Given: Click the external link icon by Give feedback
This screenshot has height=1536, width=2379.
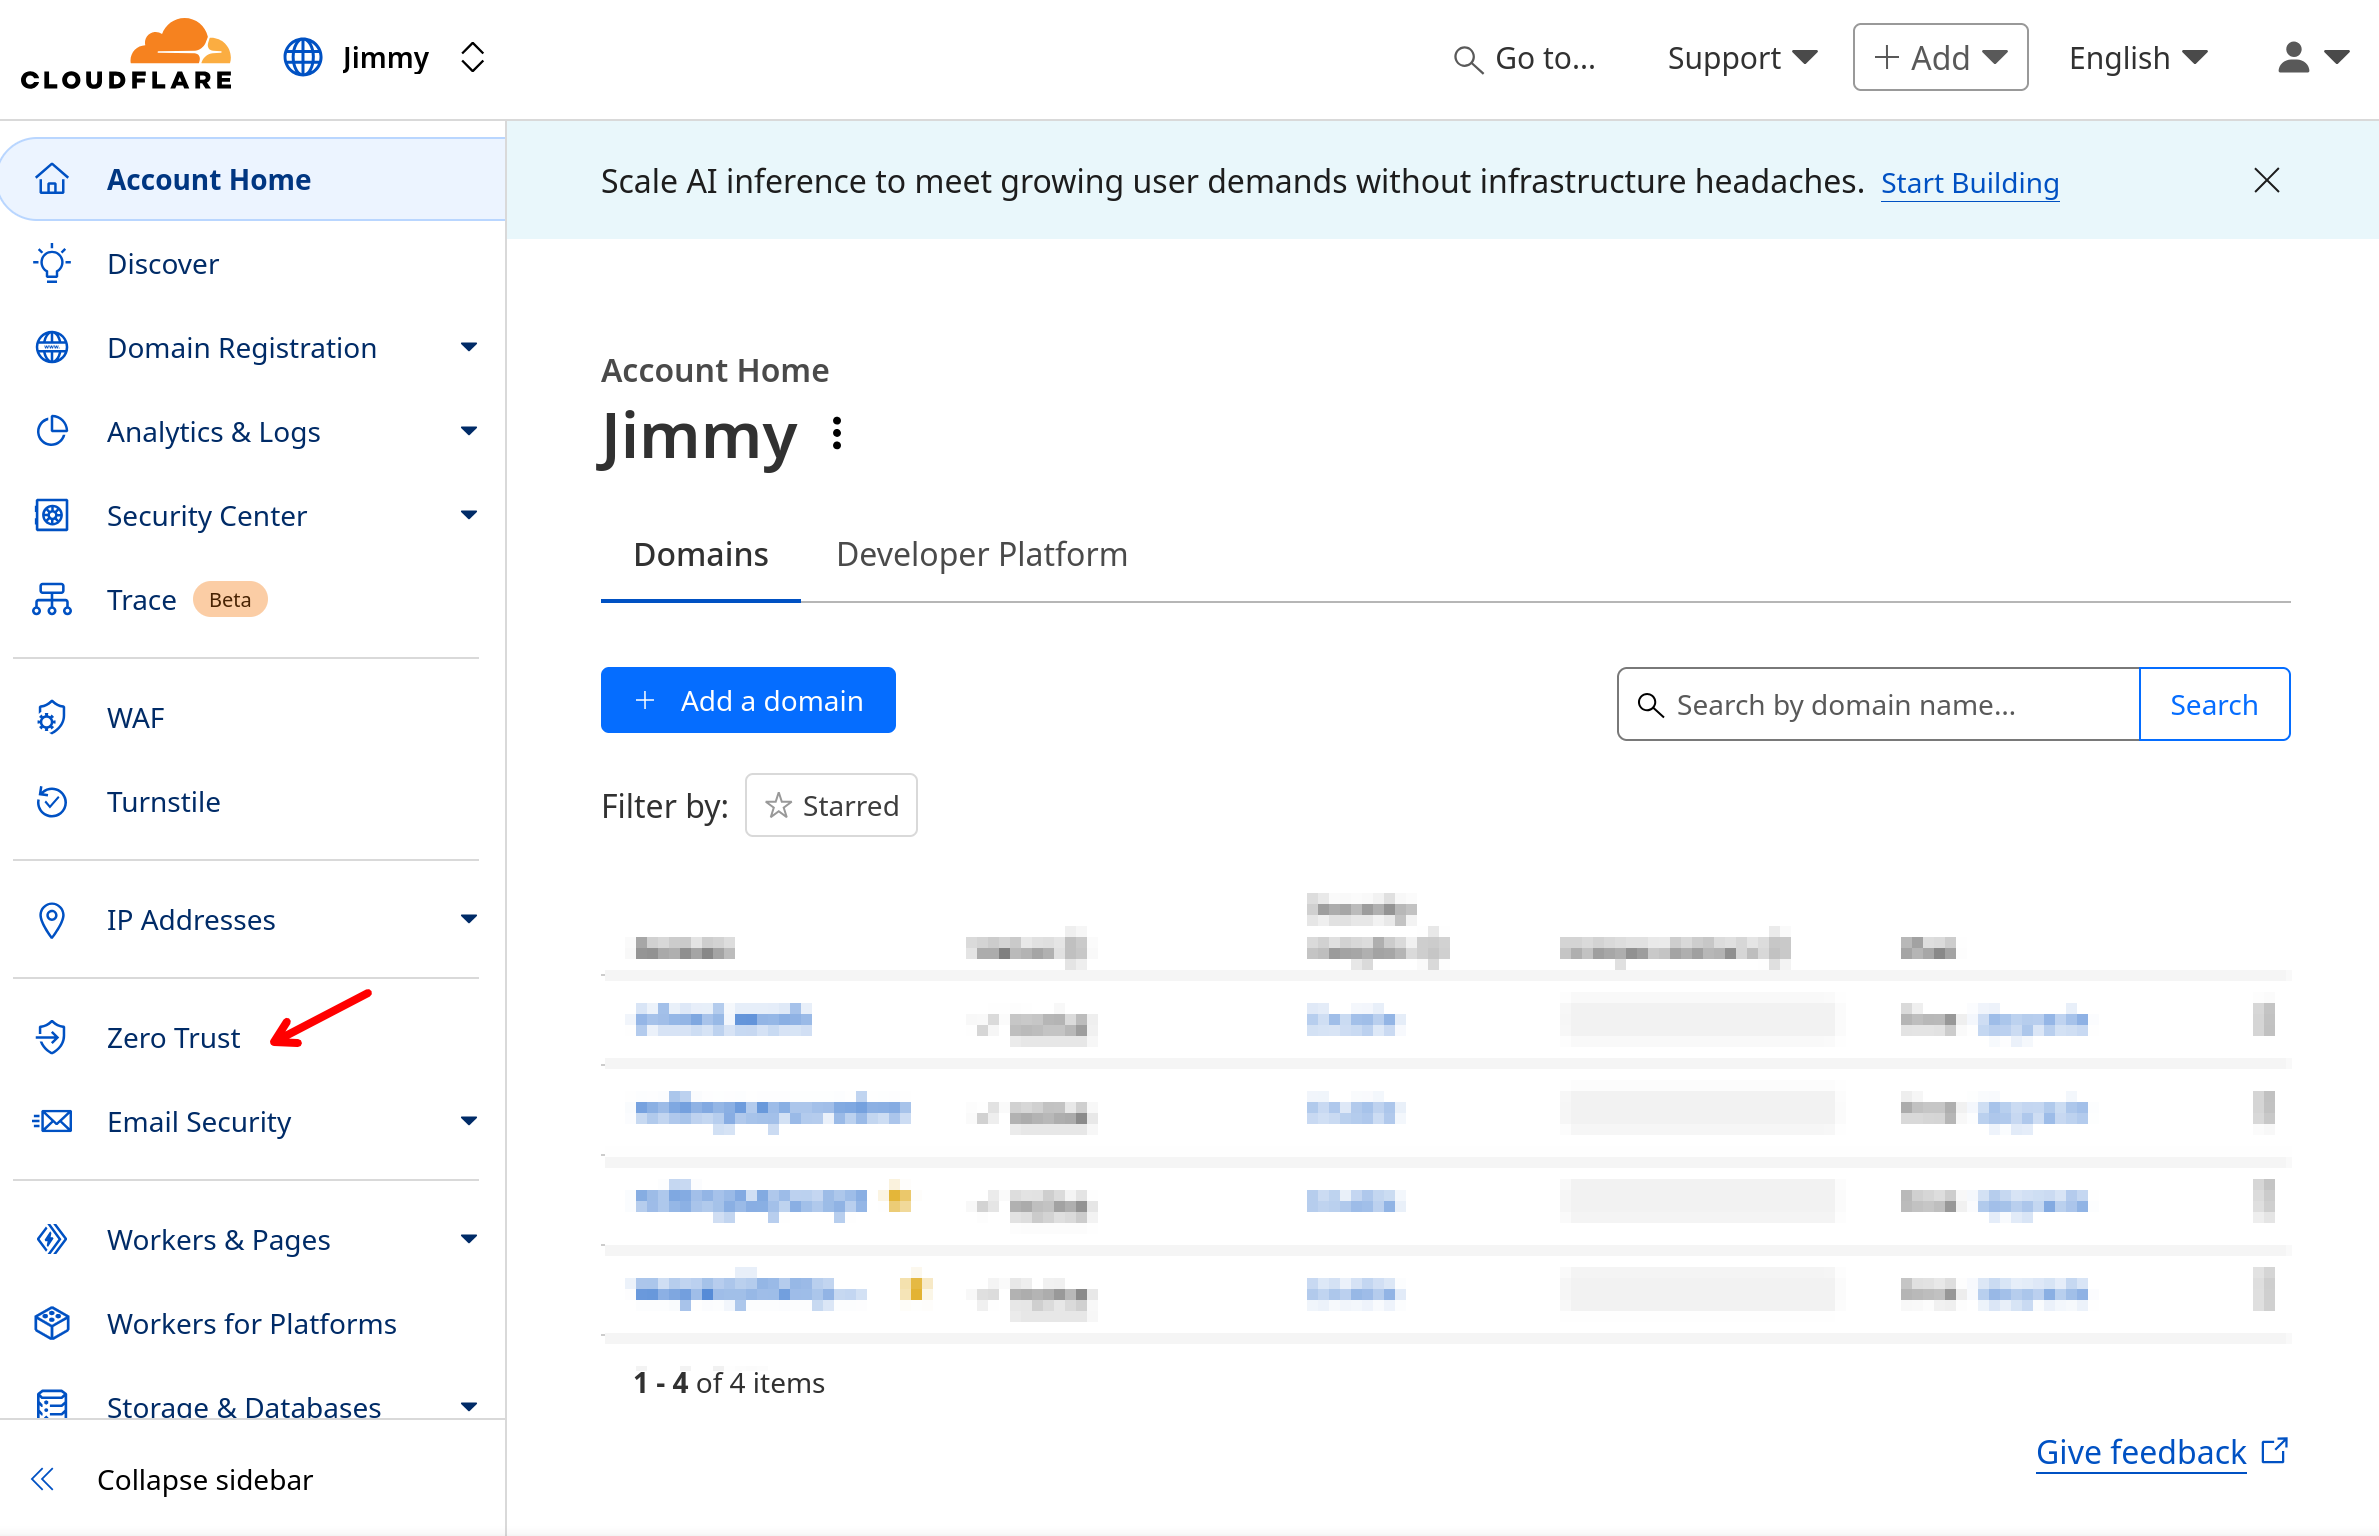Looking at the screenshot, I should [2275, 1450].
